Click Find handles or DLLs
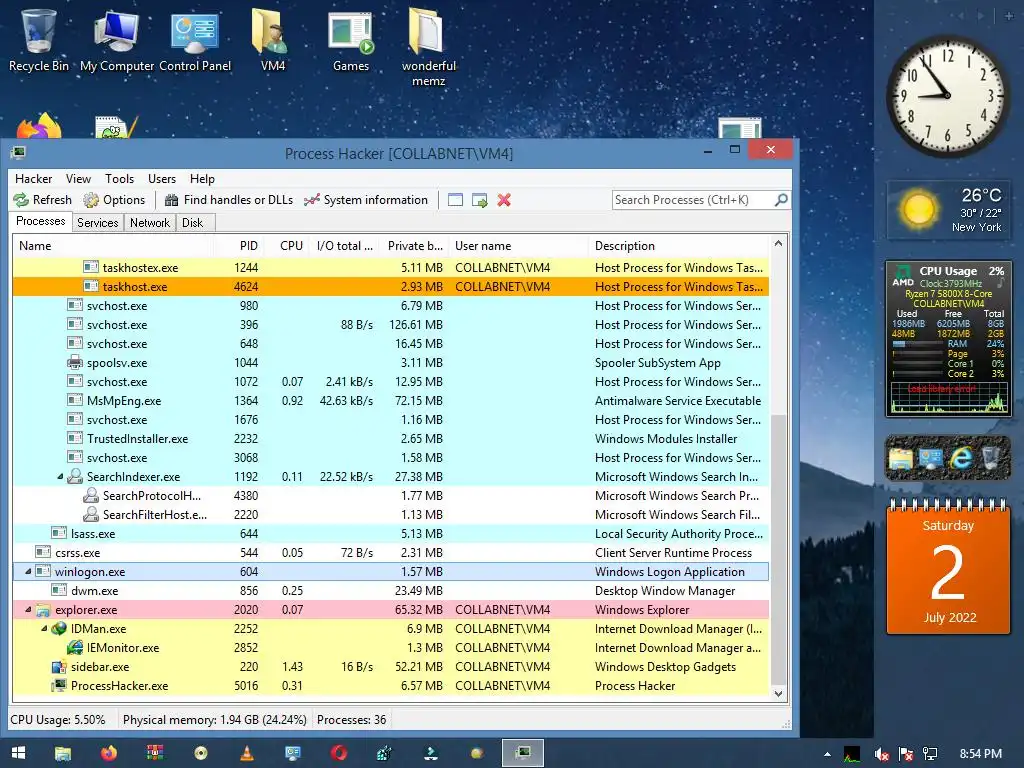This screenshot has height=768, width=1024. (229, 200)
